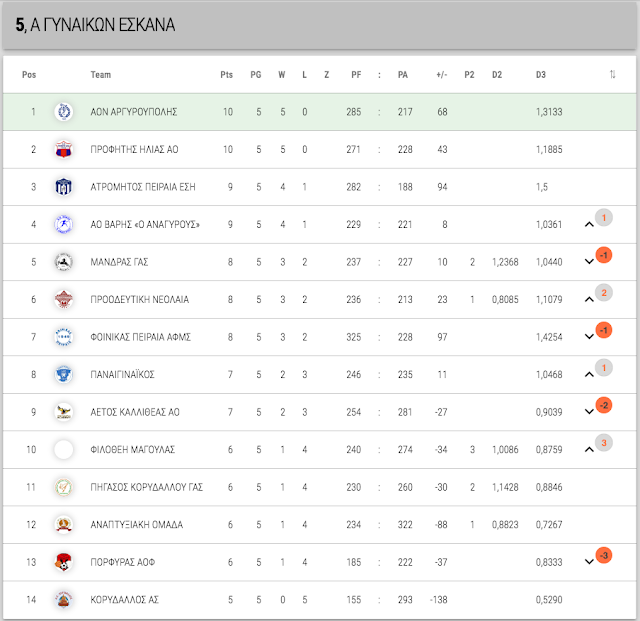Click the ΠΡΟΦΗΤΗΣ ΗΛΙΑΣ ΑΟ team crest
Screen dimensions: 640x621
point(64,149)
